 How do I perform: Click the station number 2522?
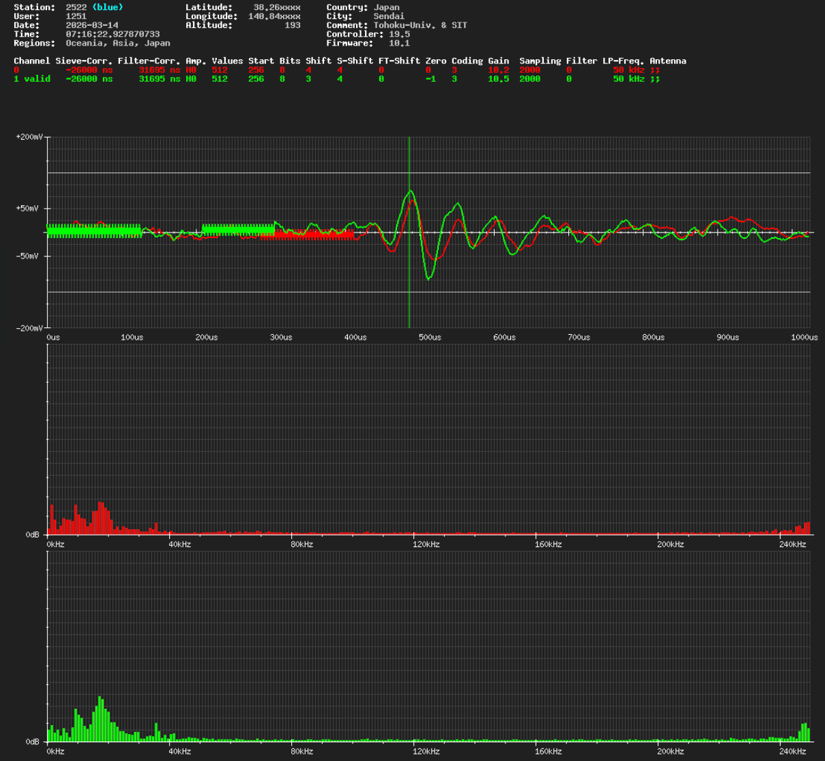tap(77, 7)
